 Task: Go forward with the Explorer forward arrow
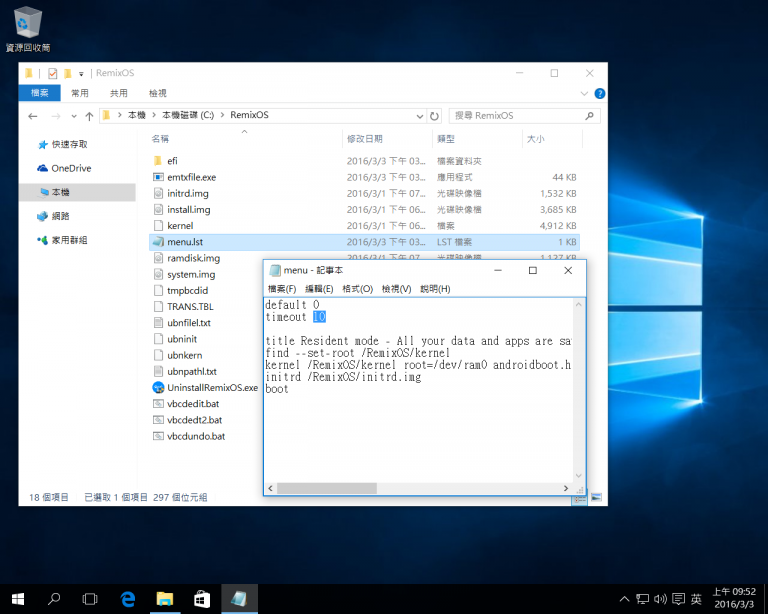56,116
